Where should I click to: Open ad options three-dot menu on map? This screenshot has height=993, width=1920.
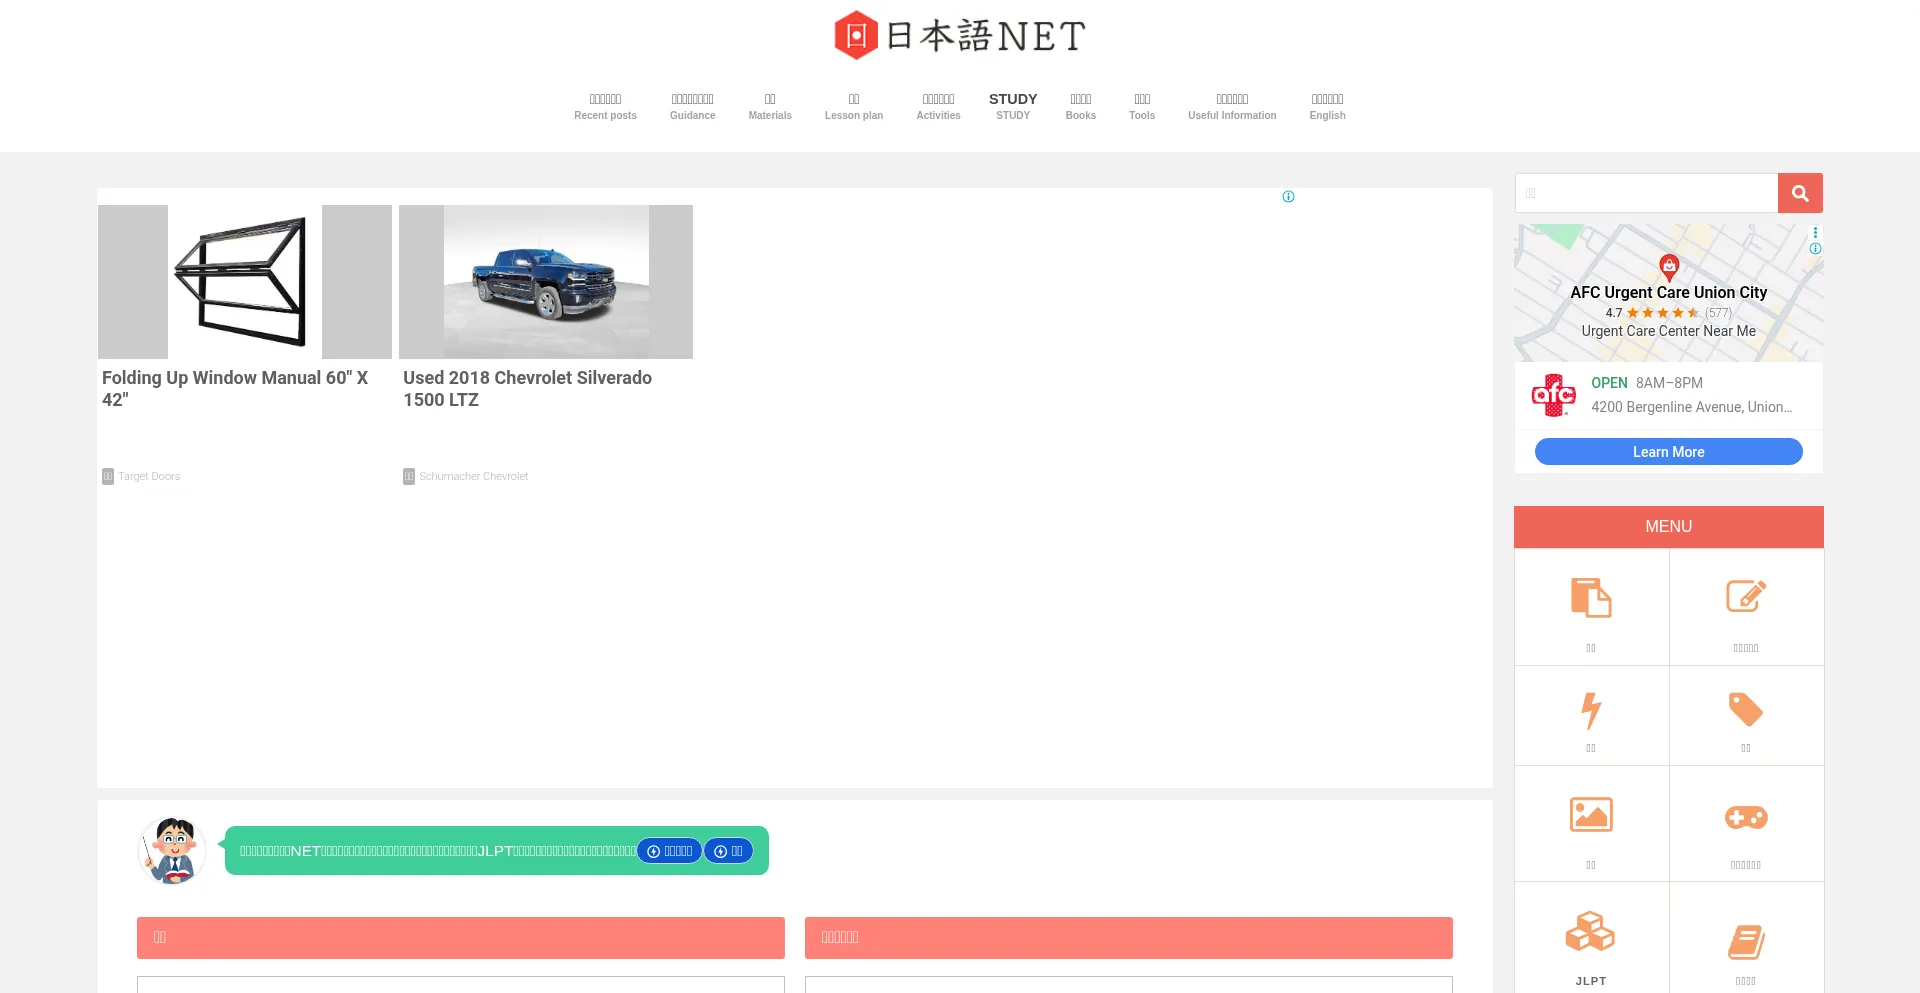[x=1815, y=233]
